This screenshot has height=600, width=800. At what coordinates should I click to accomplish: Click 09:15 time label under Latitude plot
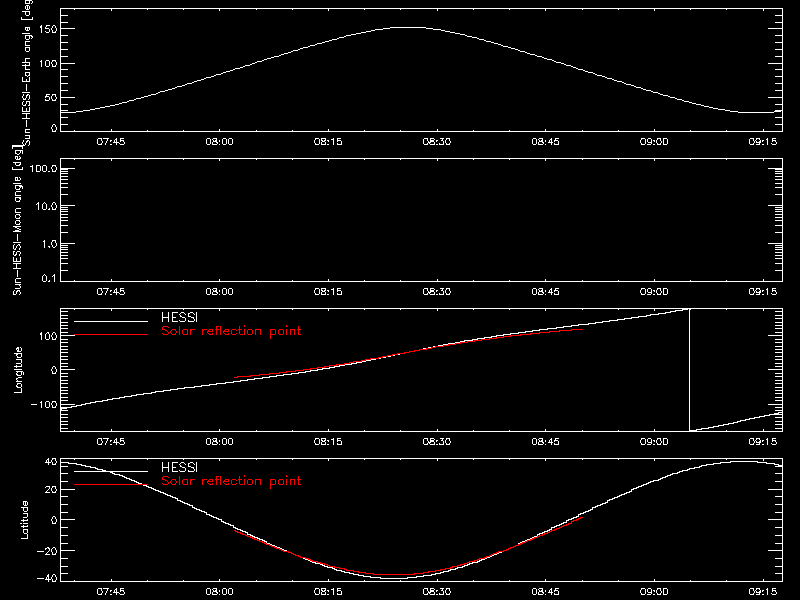pyautogui.click(x=763, y=592)
